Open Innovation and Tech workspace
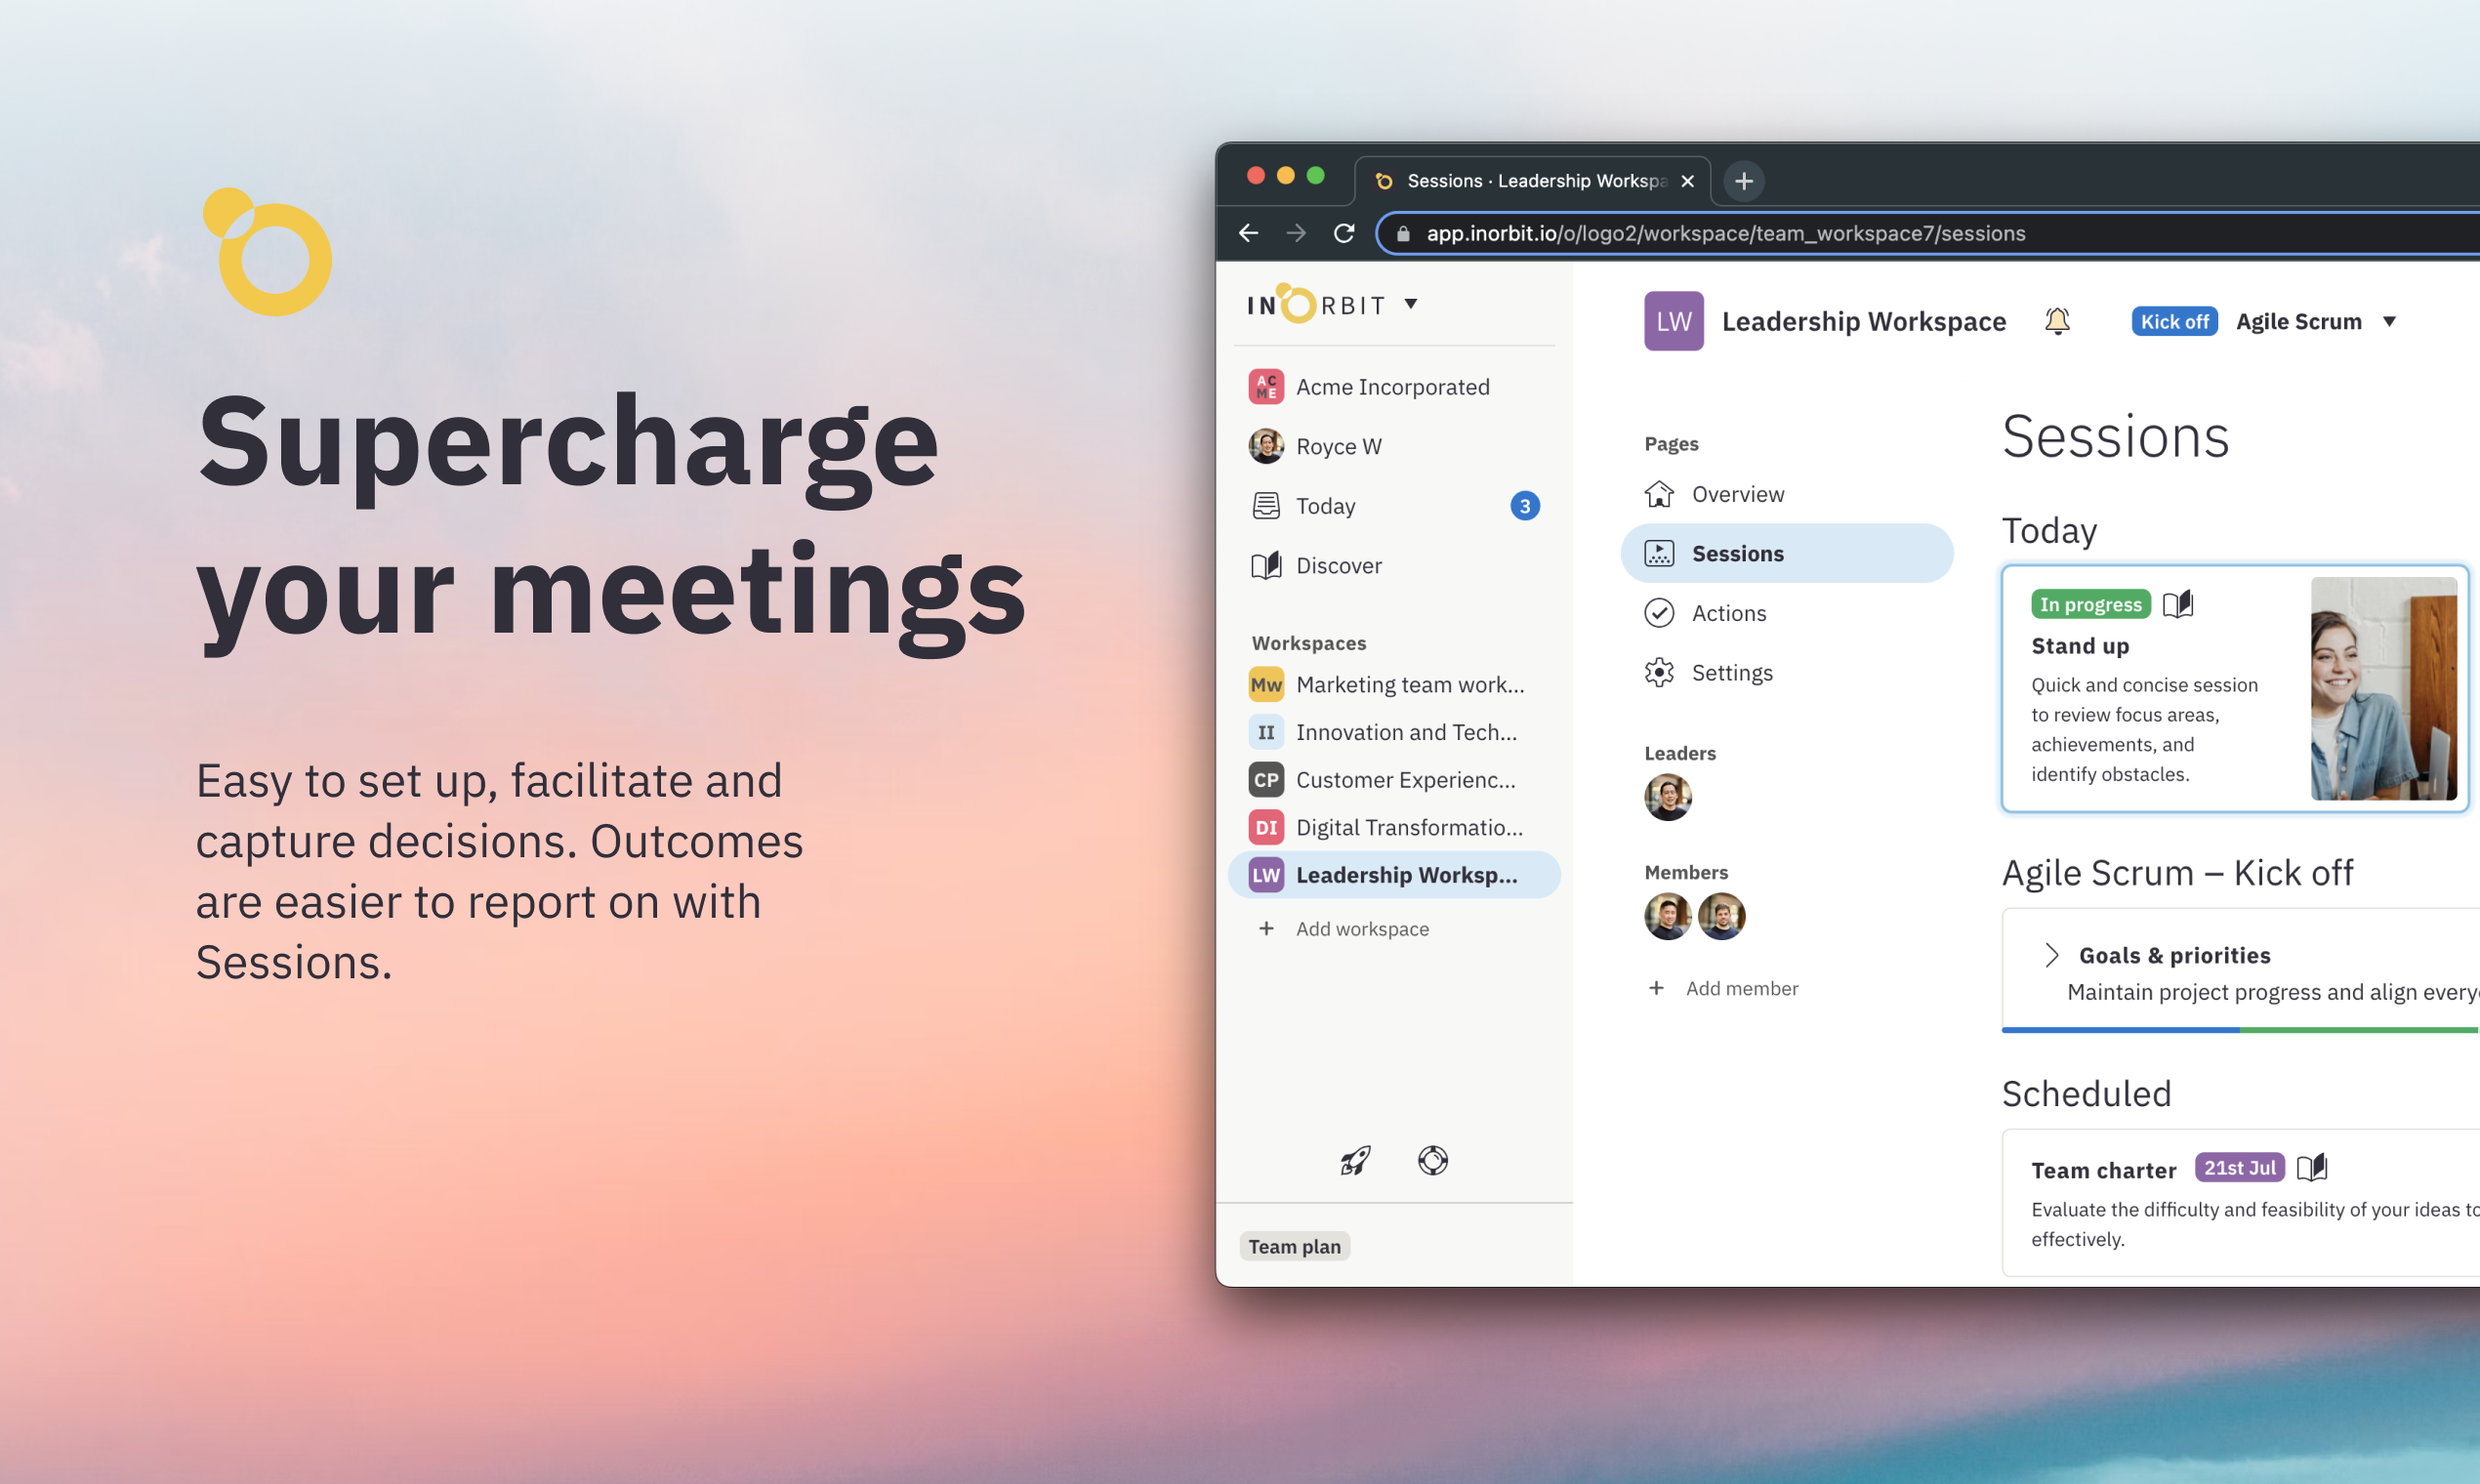Viewport: 2480px width, 1484px height. click(1393, 732)
